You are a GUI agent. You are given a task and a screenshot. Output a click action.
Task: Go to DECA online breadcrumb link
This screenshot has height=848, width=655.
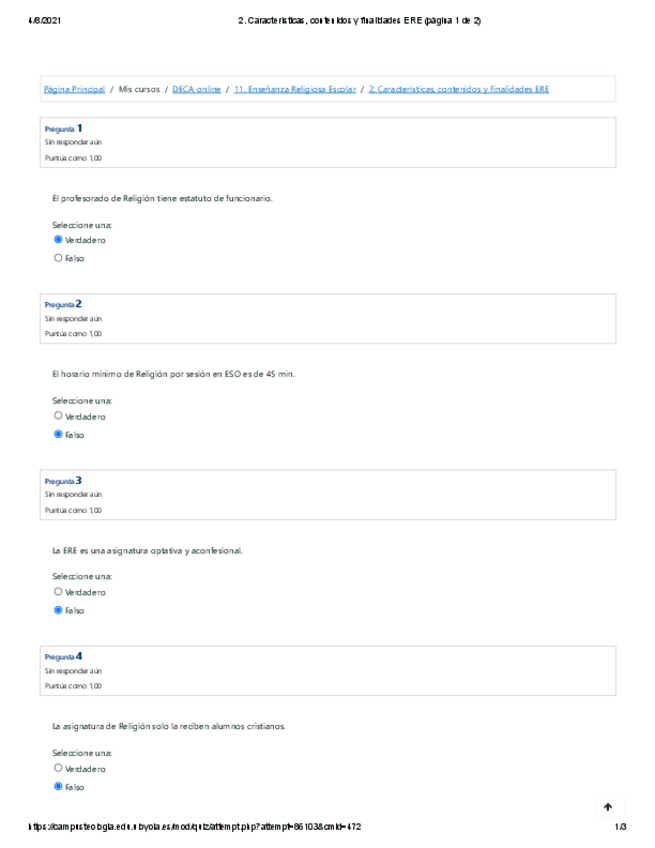[x=196, y=89]
